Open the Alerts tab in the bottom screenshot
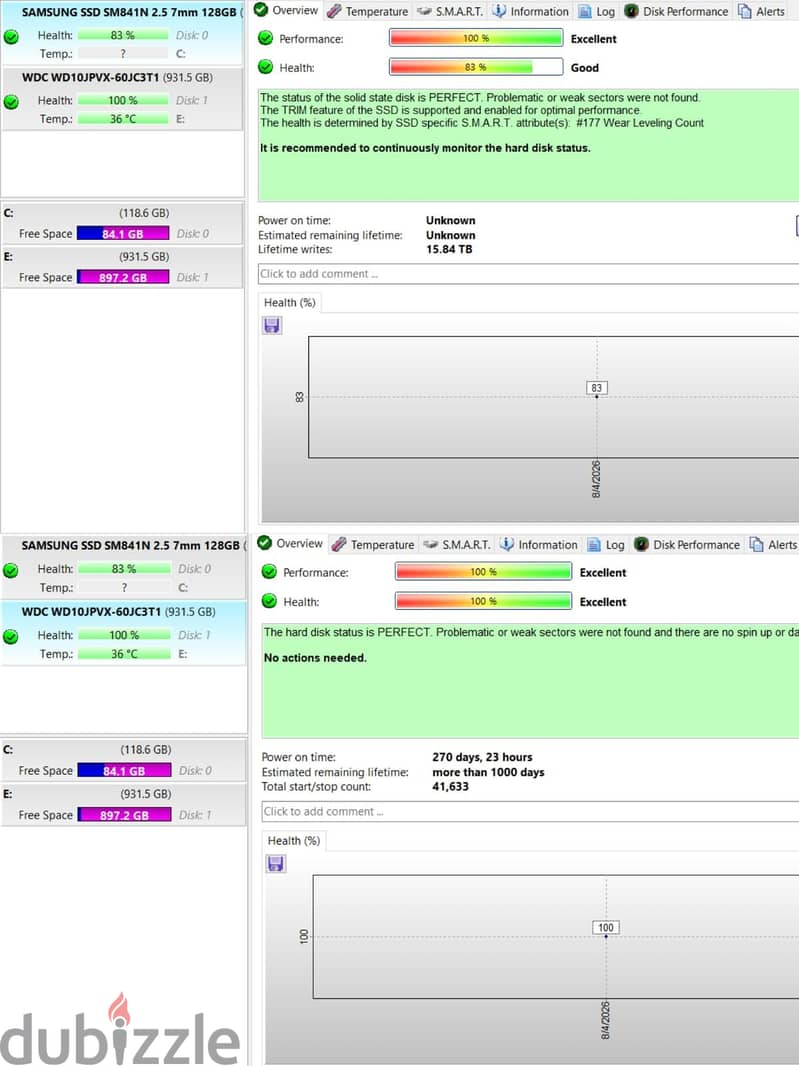 772,545
